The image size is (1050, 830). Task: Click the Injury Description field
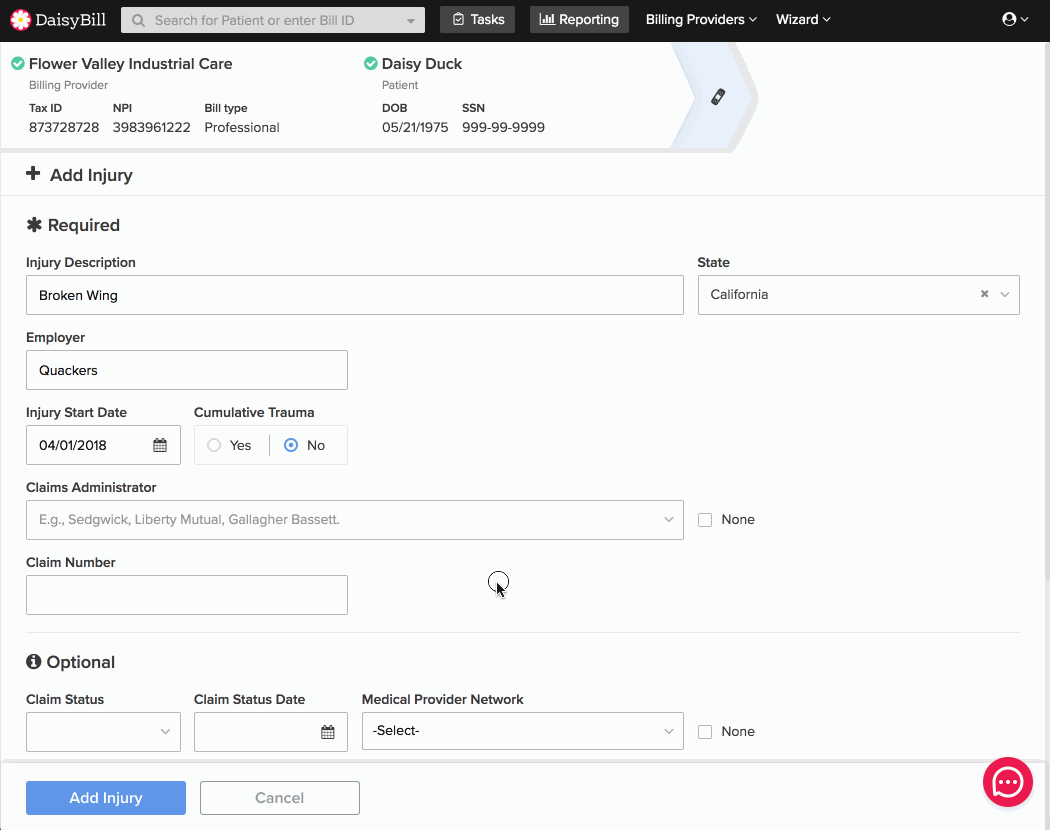click(355, 295)
